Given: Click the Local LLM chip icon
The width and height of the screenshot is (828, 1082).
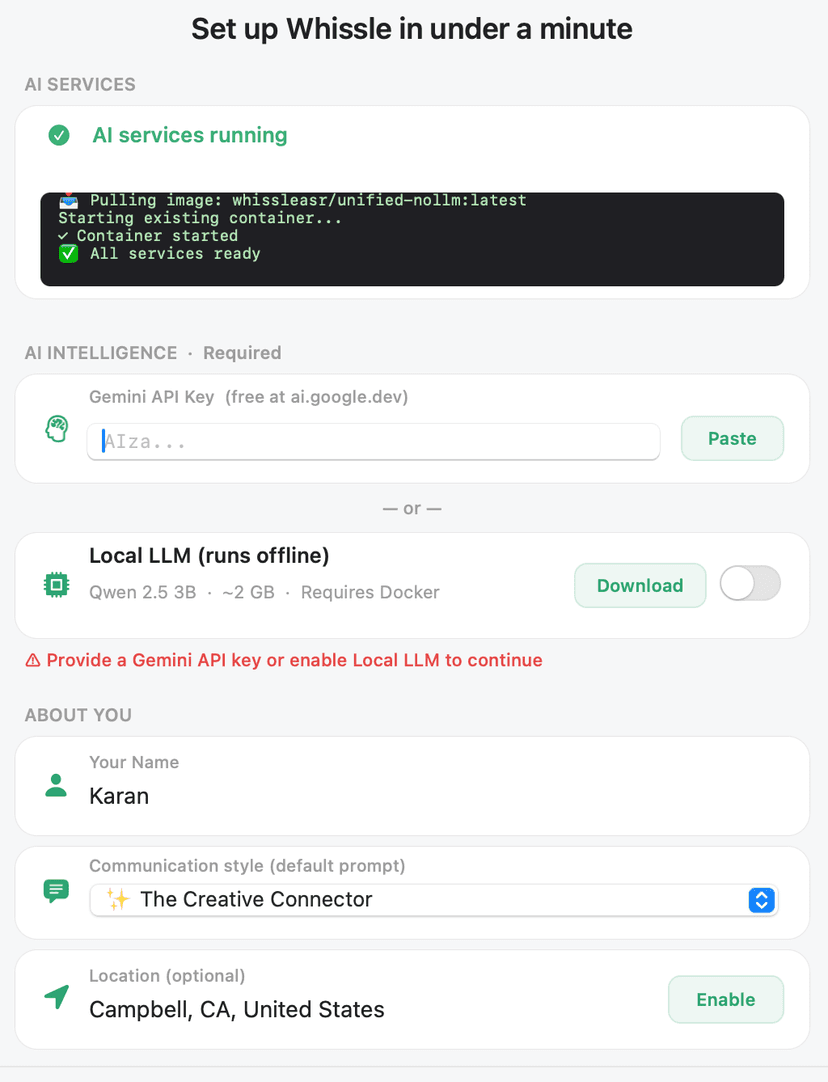Looking at the screenshot, I should [x=56, y=585].
